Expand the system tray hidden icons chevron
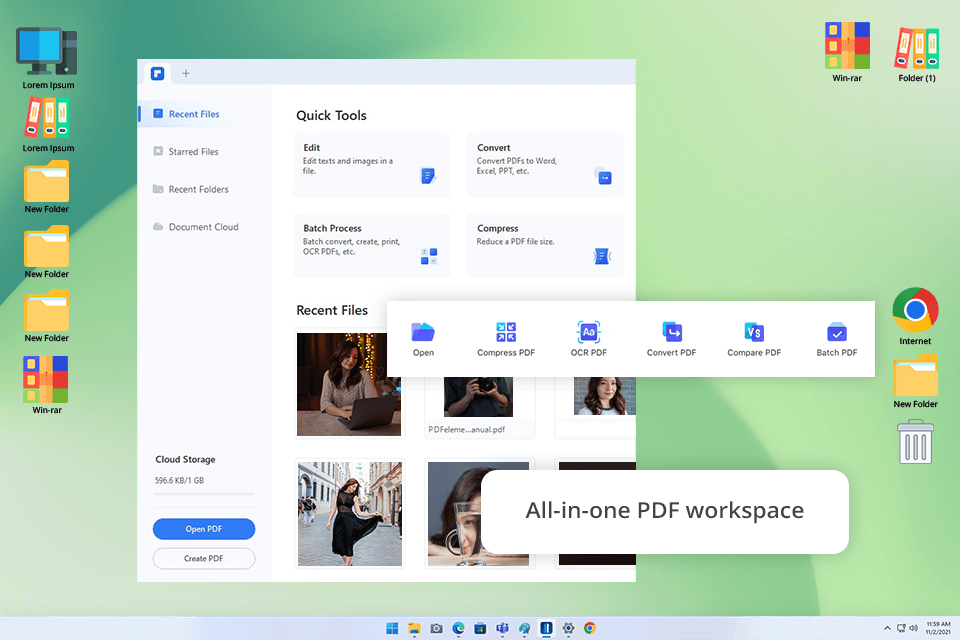960x640 pixels. coord(887,628)
